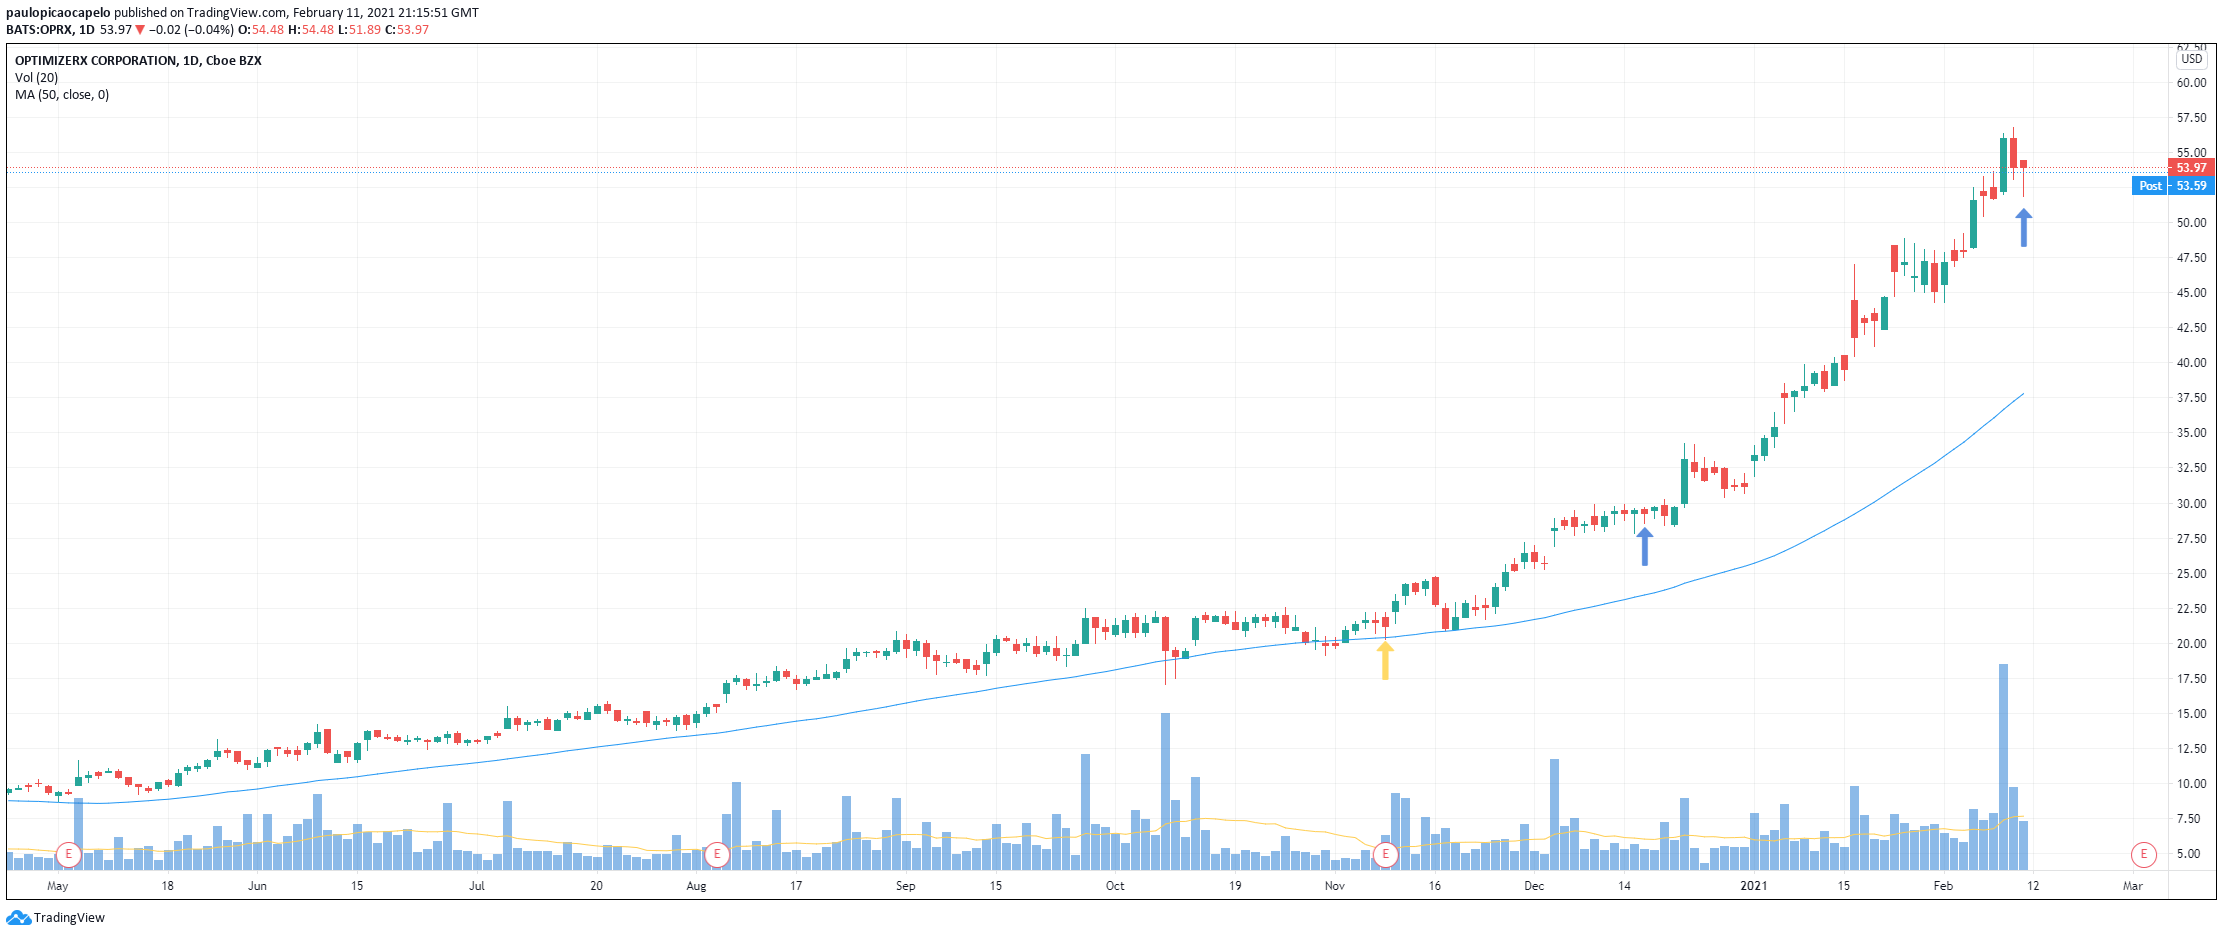Select the OPTIMIZERX CORPORATION chart title legend

tap(138, 61)
